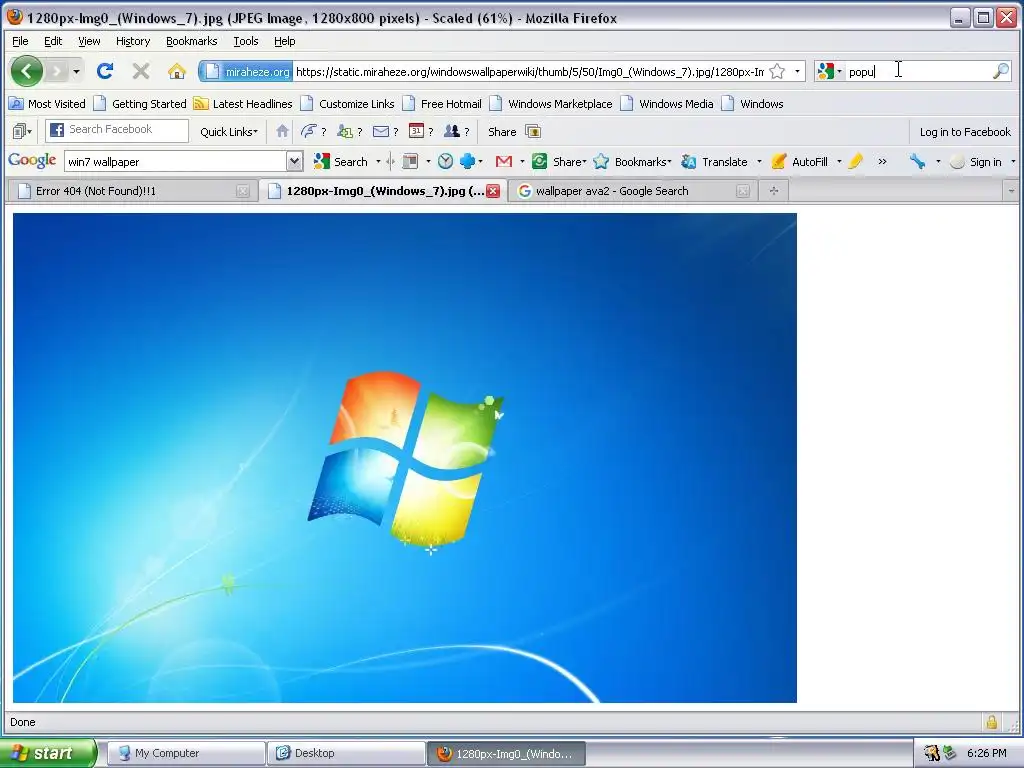
Task: Click the Facebook photo upload icon
Action: (533, 131)
